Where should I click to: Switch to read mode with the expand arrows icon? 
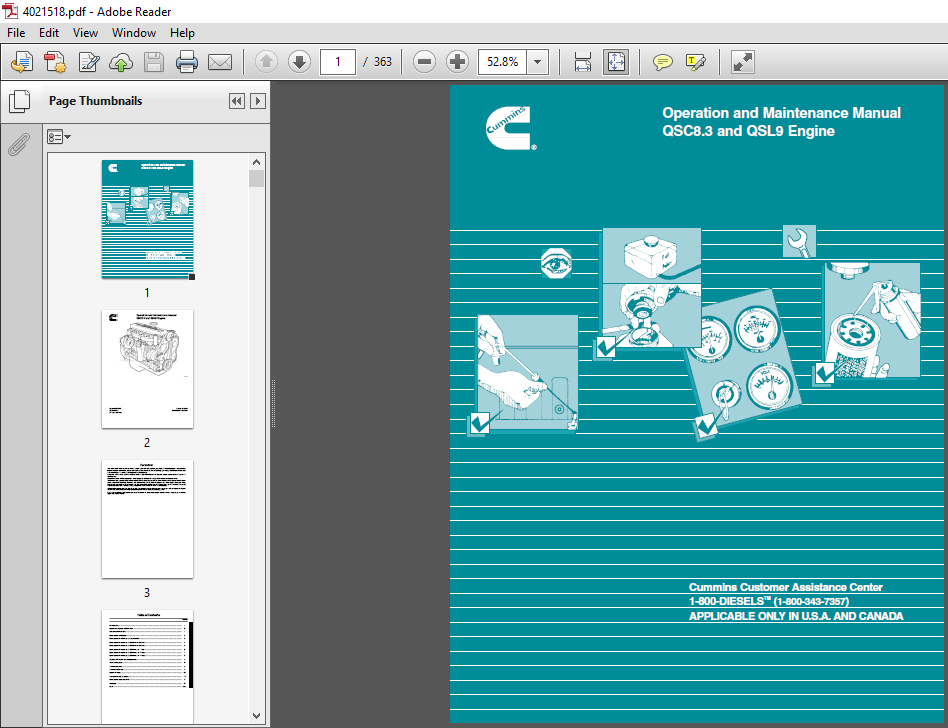742,62
